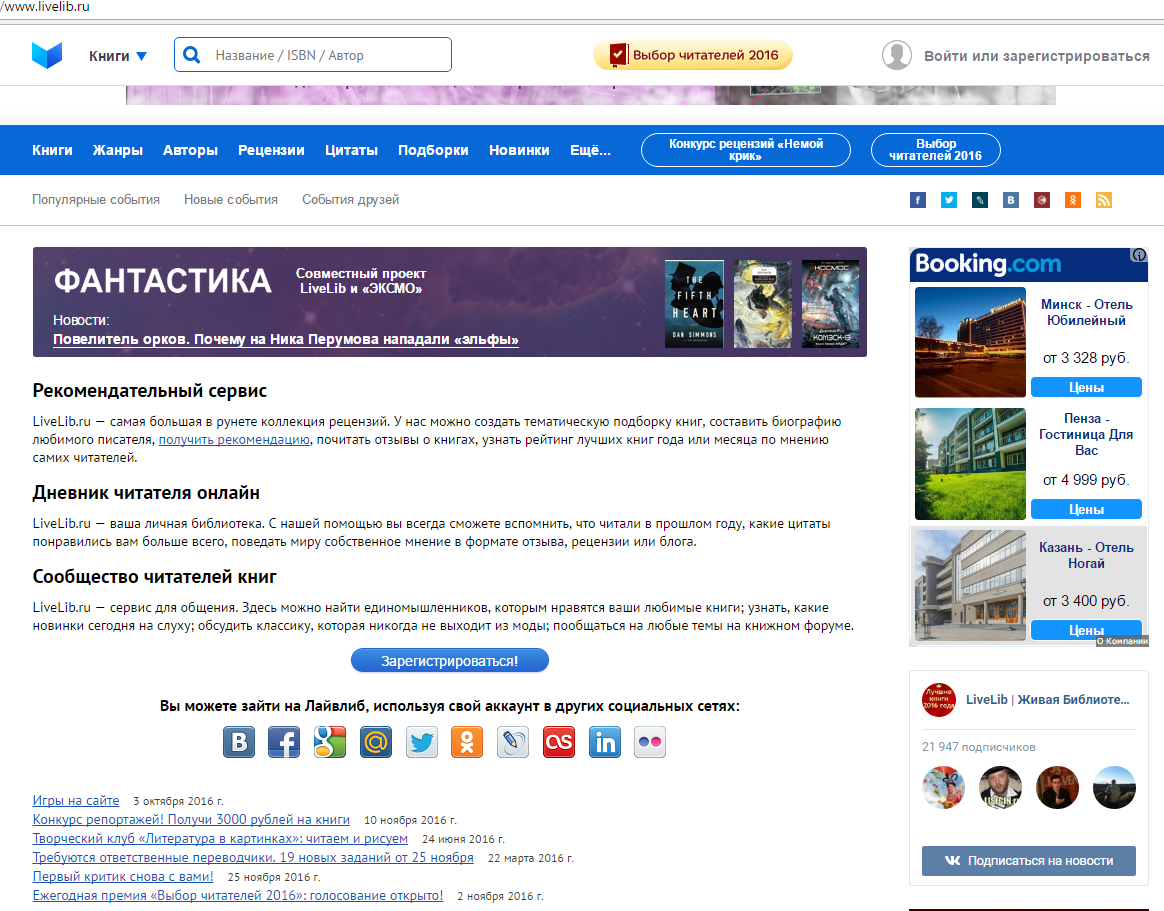Viewport: 1164px width, 911px height.
Task: Click the small dark red round share icon
Action: click(1042, 200)
